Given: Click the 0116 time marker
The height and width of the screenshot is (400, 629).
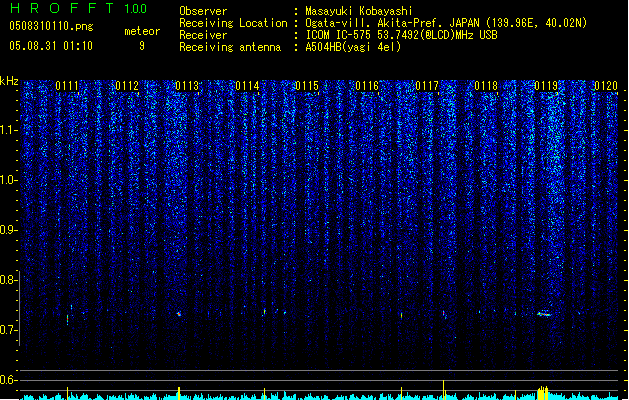Looking at the screenshot, I should [x=367, y=86].
